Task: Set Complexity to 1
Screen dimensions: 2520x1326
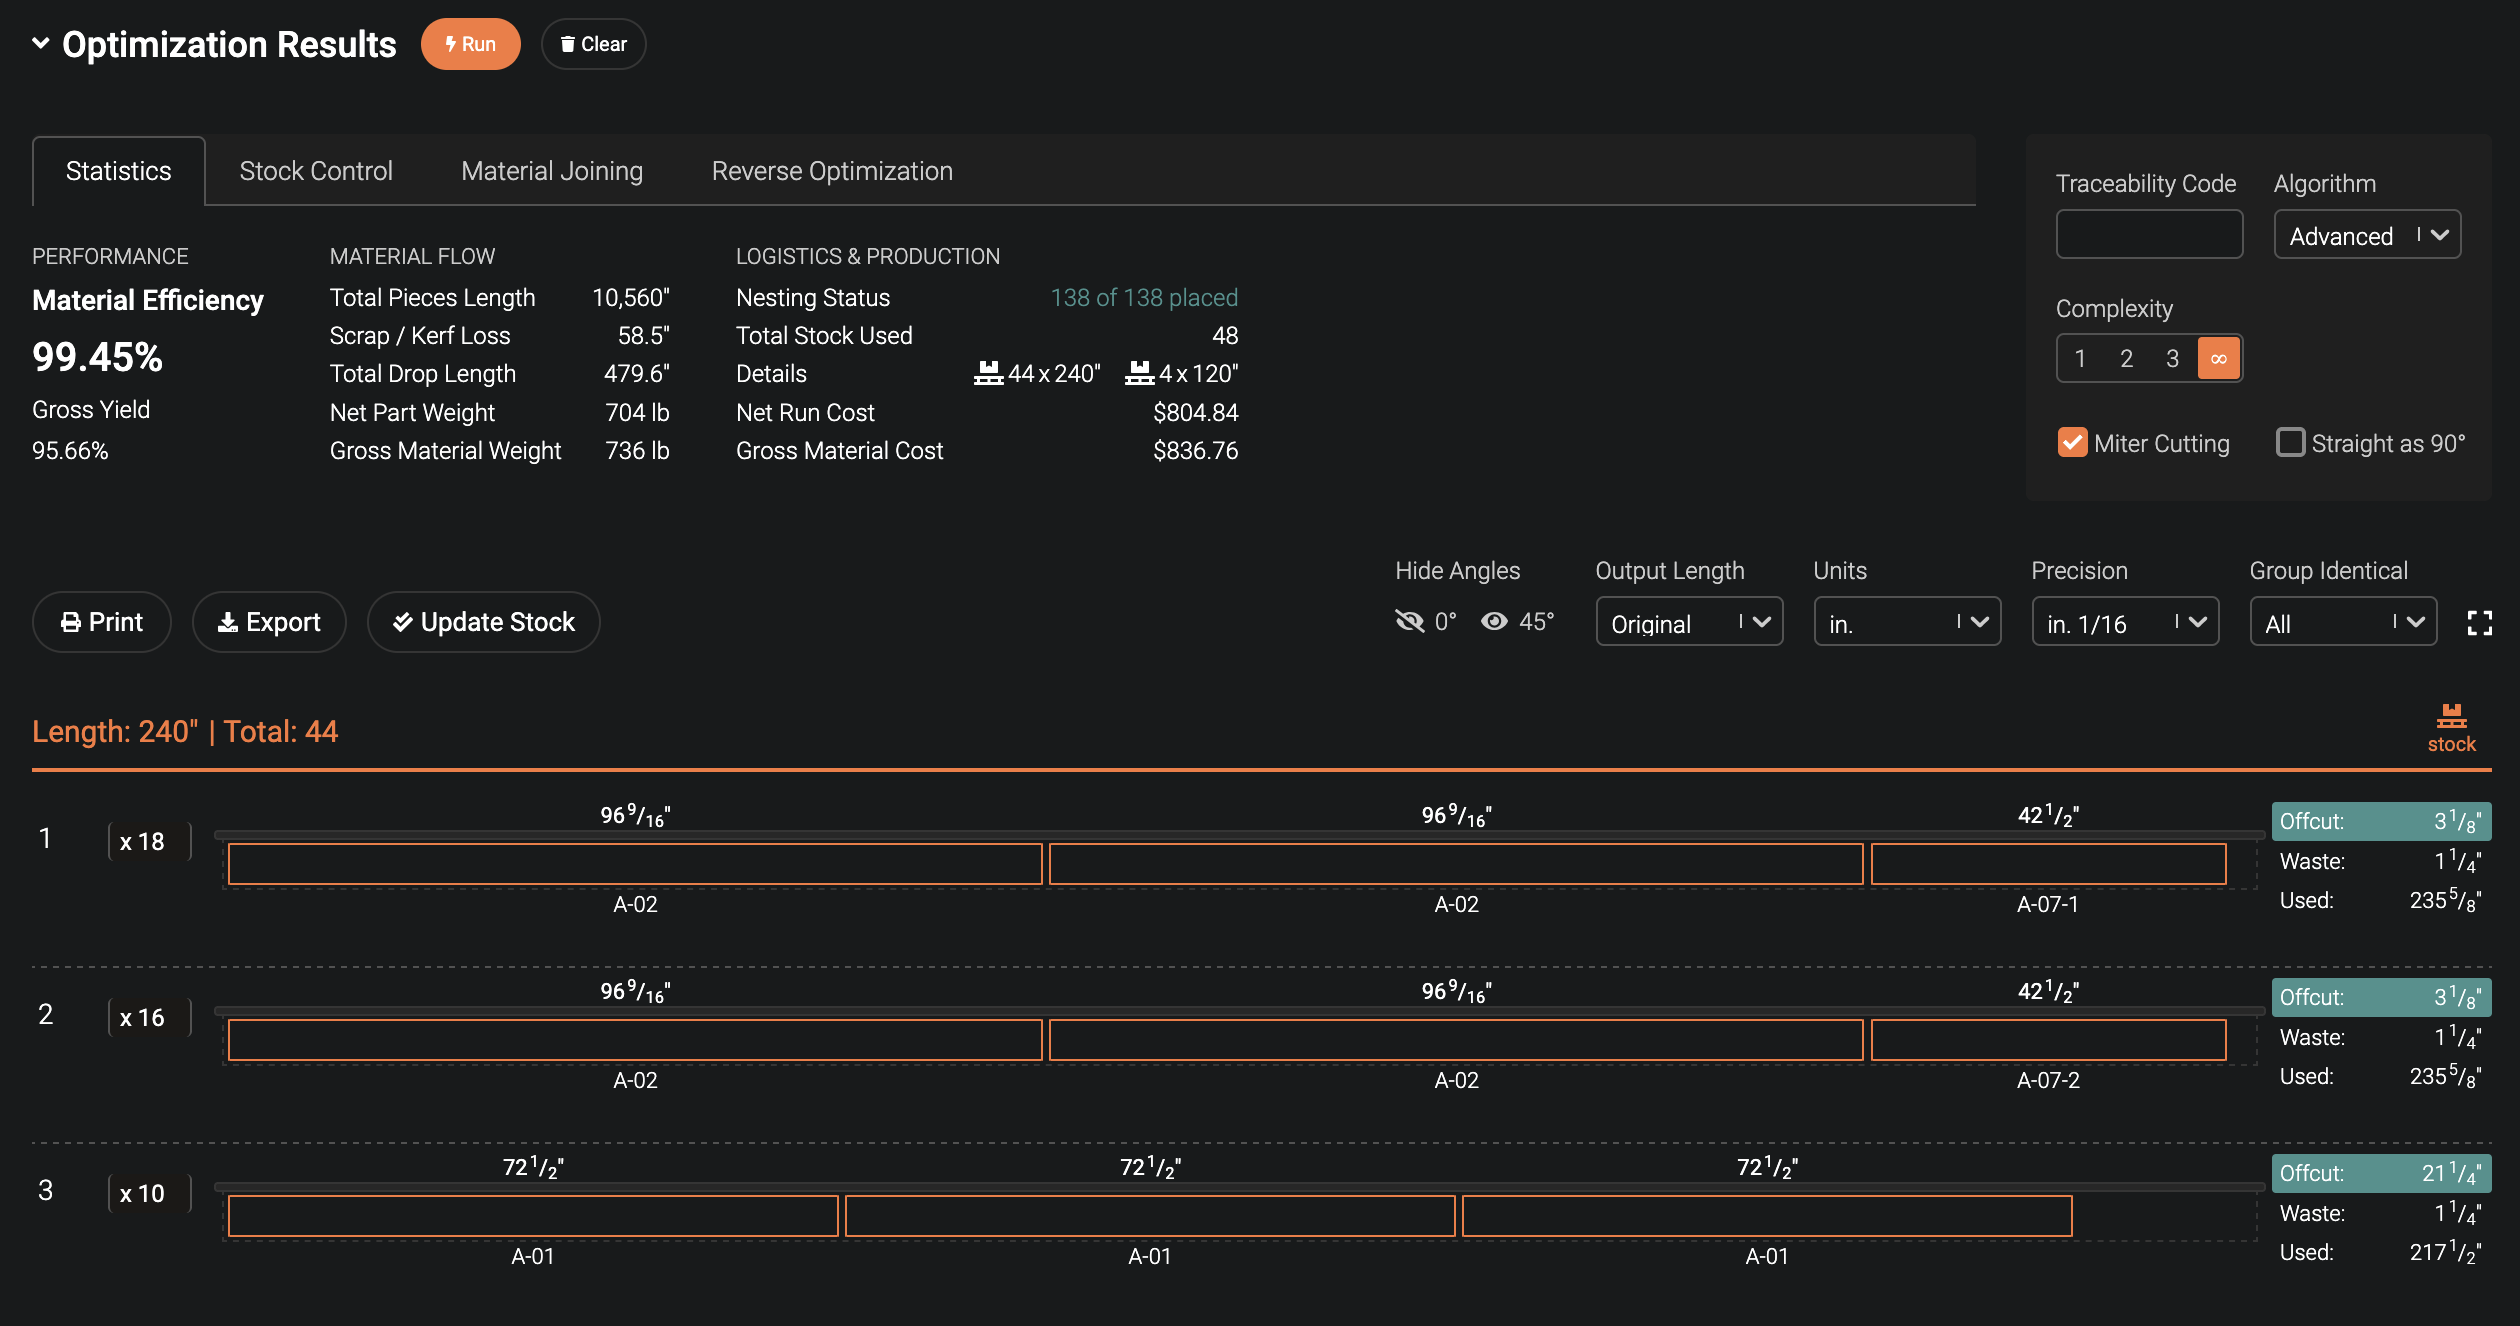Action: 2080,358
